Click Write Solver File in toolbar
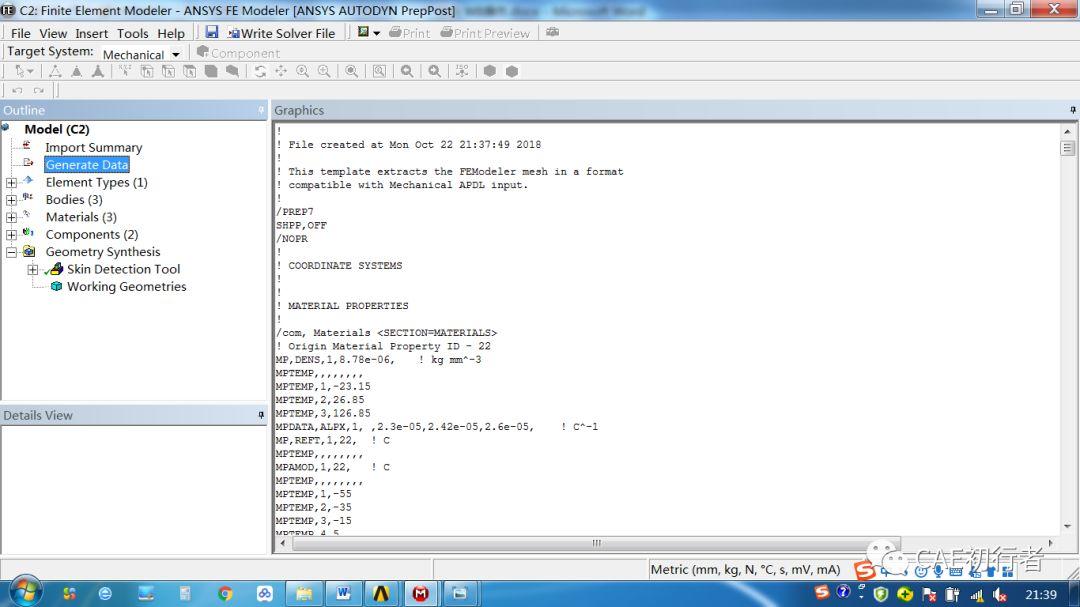This screenshot has width=1080, height=607. pyautogui.click(x=281, y=33)
